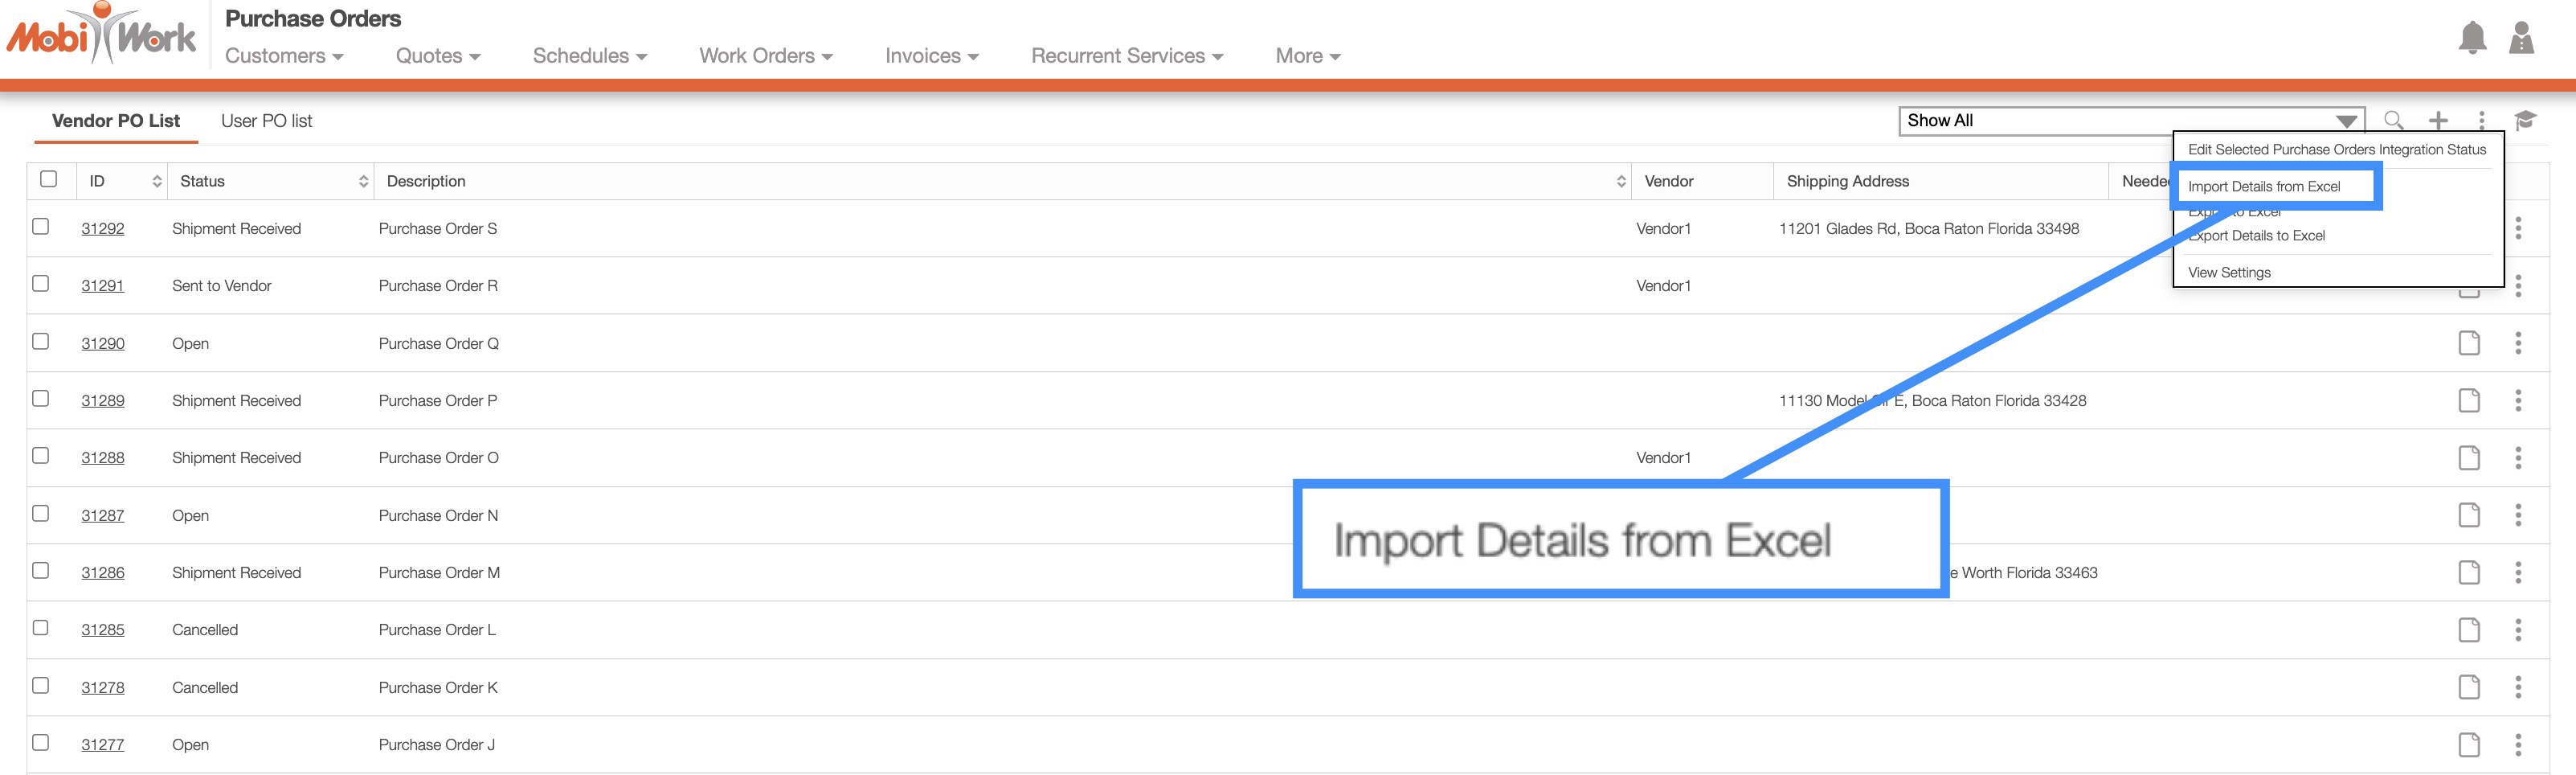Click the plus icon to add purchase order
Image resolution: width=2576 pixels, height=775 pixels.
click(x=2438, y=121)
